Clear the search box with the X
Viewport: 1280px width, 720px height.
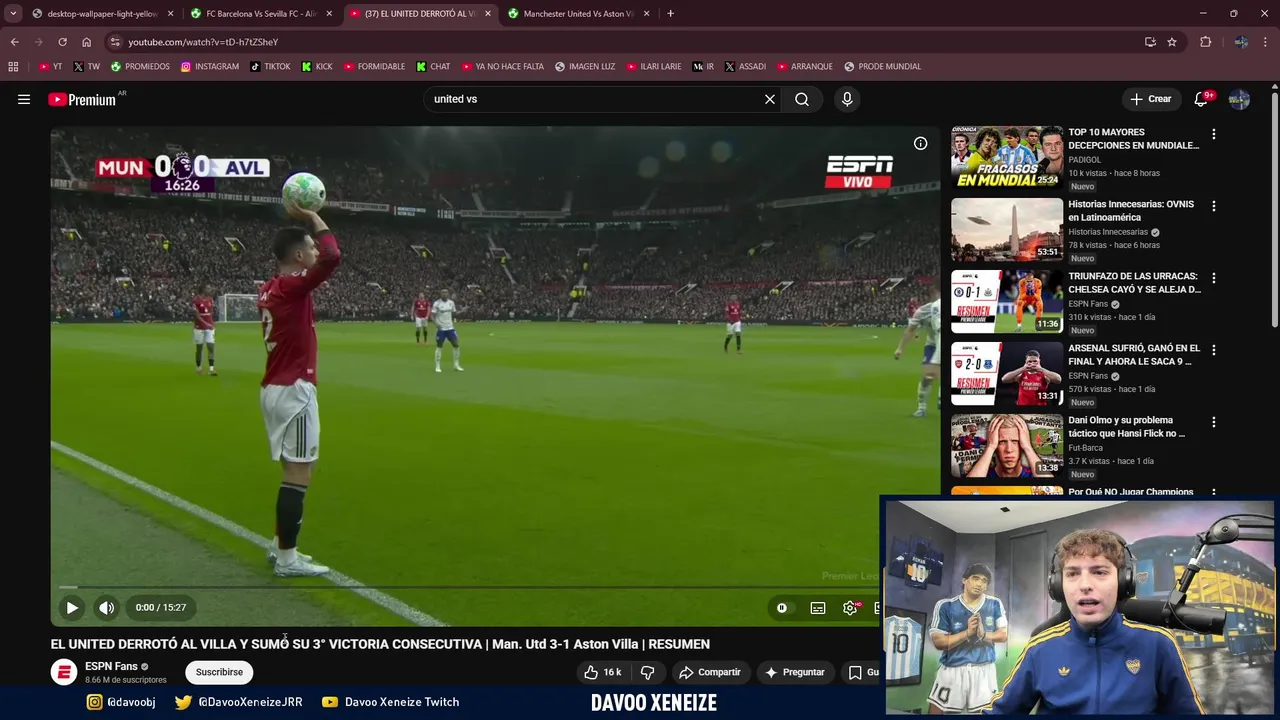coord(770,99)
